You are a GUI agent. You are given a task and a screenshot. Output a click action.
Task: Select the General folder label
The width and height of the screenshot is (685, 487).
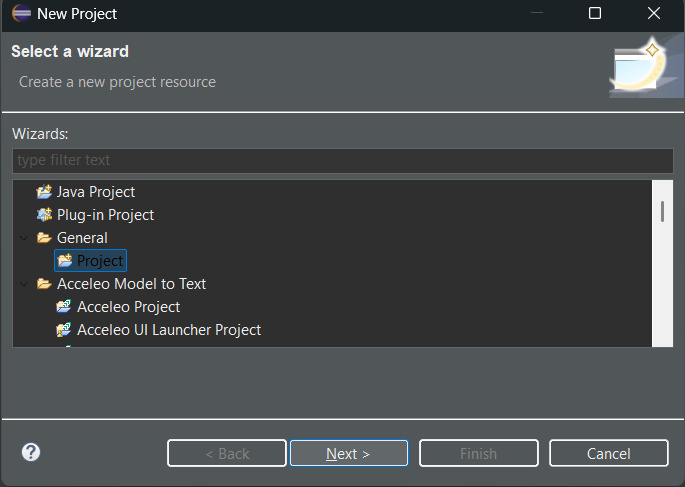point(82,238)
